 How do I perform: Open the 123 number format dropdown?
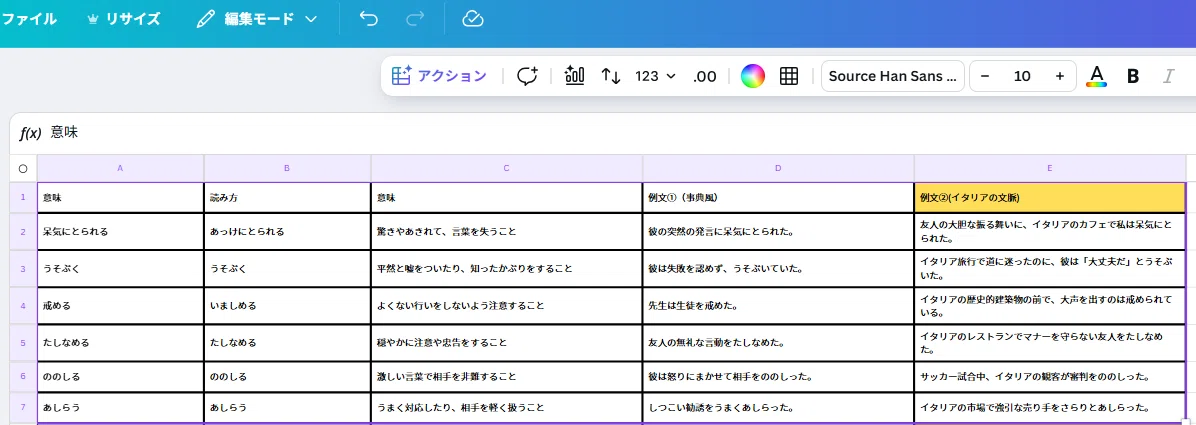[x=655, y=76]
